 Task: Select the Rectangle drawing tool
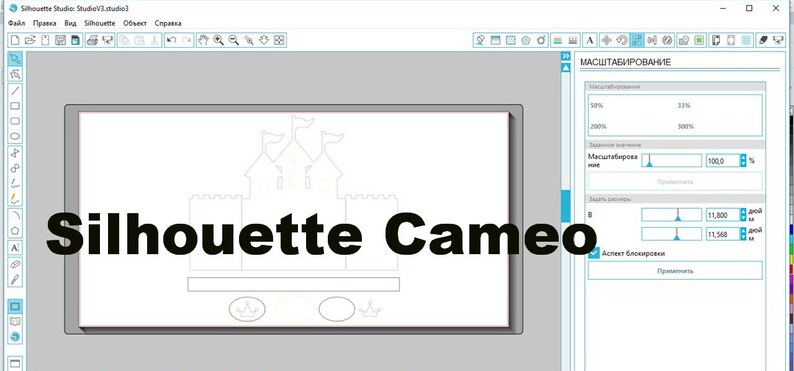click(15, 106)
